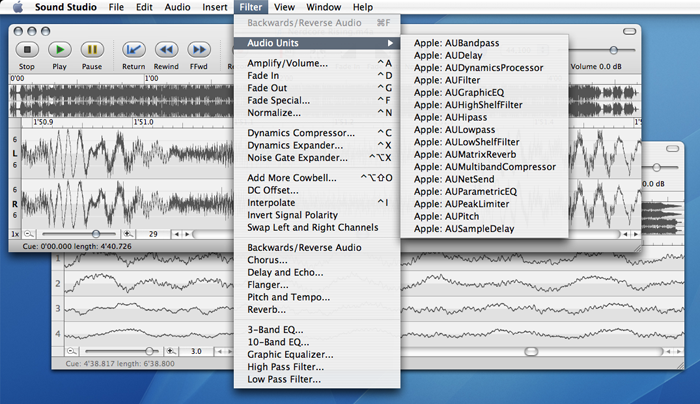Click the zoom out magnifier in front window
This screenshot has width=700, height=404.
pyautogui.click(x=29, y=234)
